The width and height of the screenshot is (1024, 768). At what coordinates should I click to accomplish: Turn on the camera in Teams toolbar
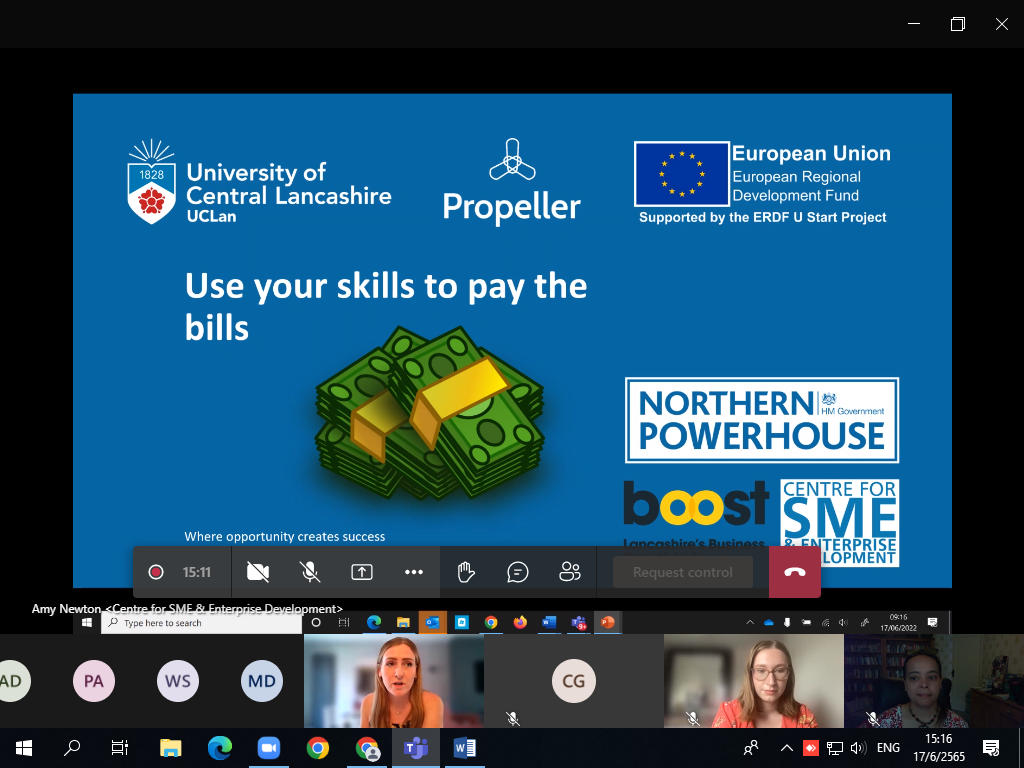(x=258, y=573)
